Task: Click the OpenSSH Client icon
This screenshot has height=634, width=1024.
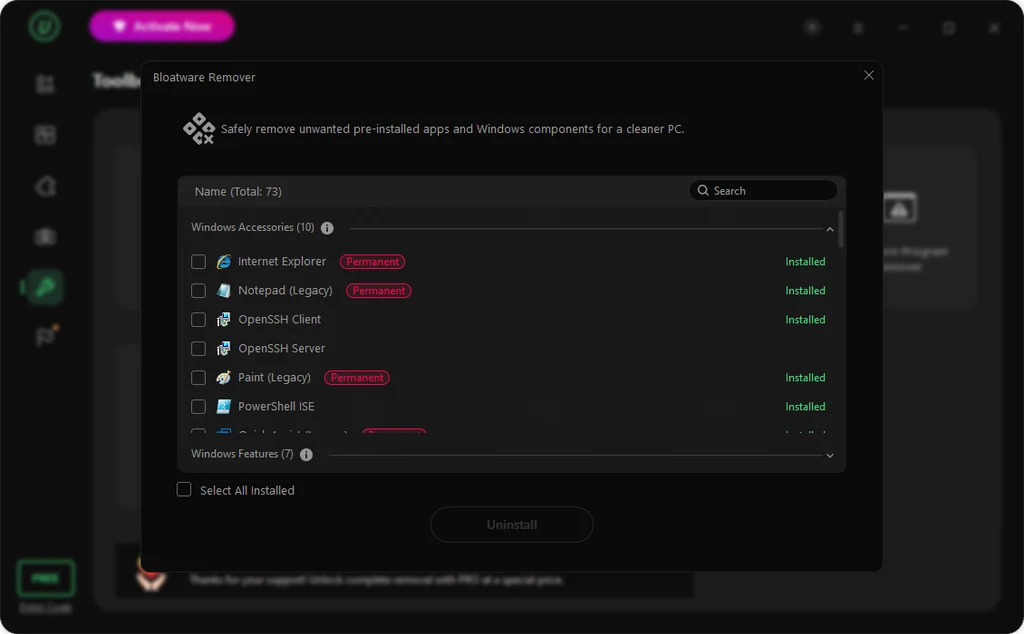Action: pos(223,320)
